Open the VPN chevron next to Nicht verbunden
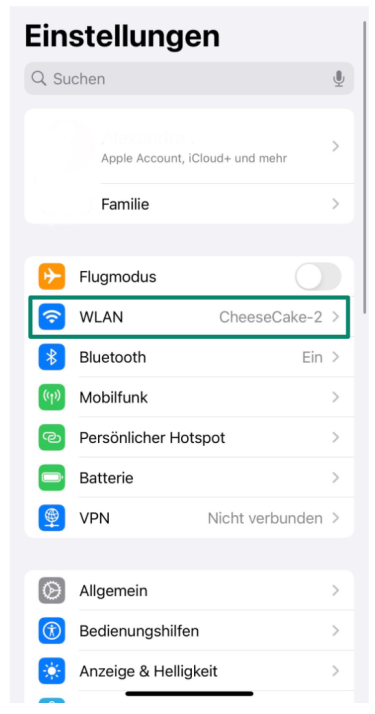Viewport: 375px width, 714px height. (x=336, y=518)
